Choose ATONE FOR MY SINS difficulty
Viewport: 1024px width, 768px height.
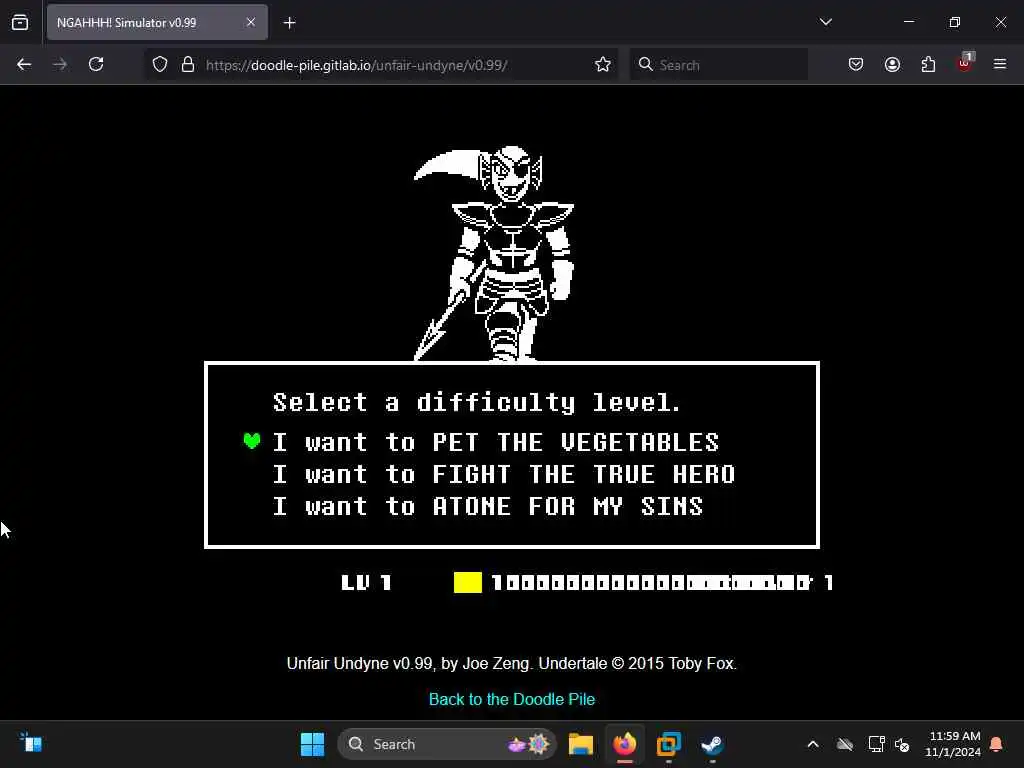(x=488, y=507)
